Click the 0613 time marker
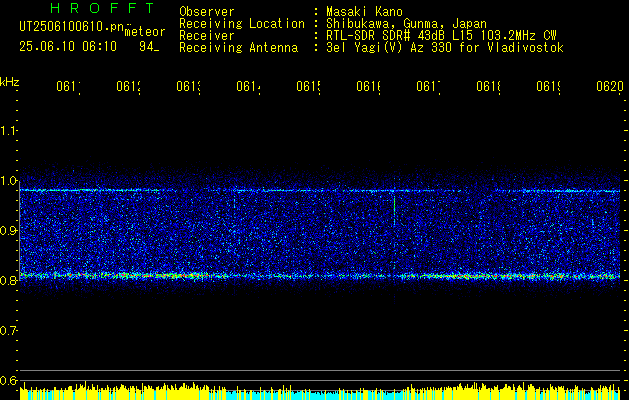 click(x=188, y=87)
